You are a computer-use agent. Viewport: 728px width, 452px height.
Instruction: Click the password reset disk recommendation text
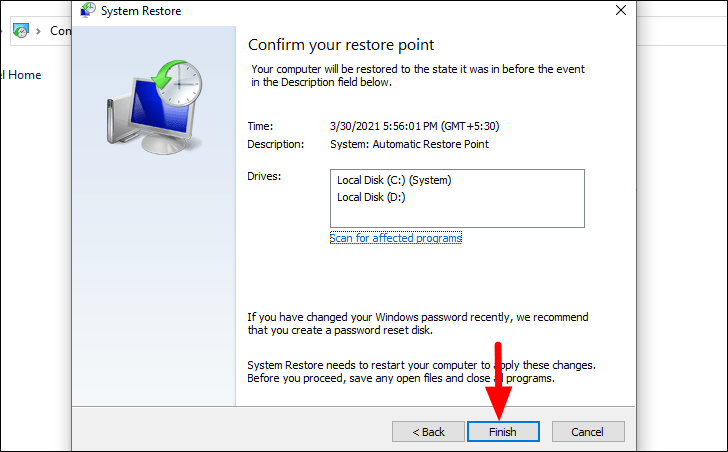pos(417,323)
